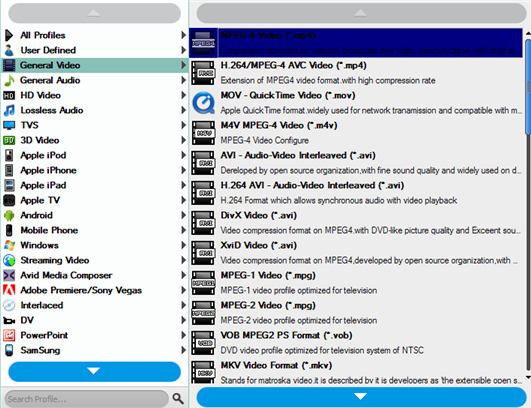Expand the Android submenu arrow
This screenshot has width=531, height=408.
pos(183,215)
